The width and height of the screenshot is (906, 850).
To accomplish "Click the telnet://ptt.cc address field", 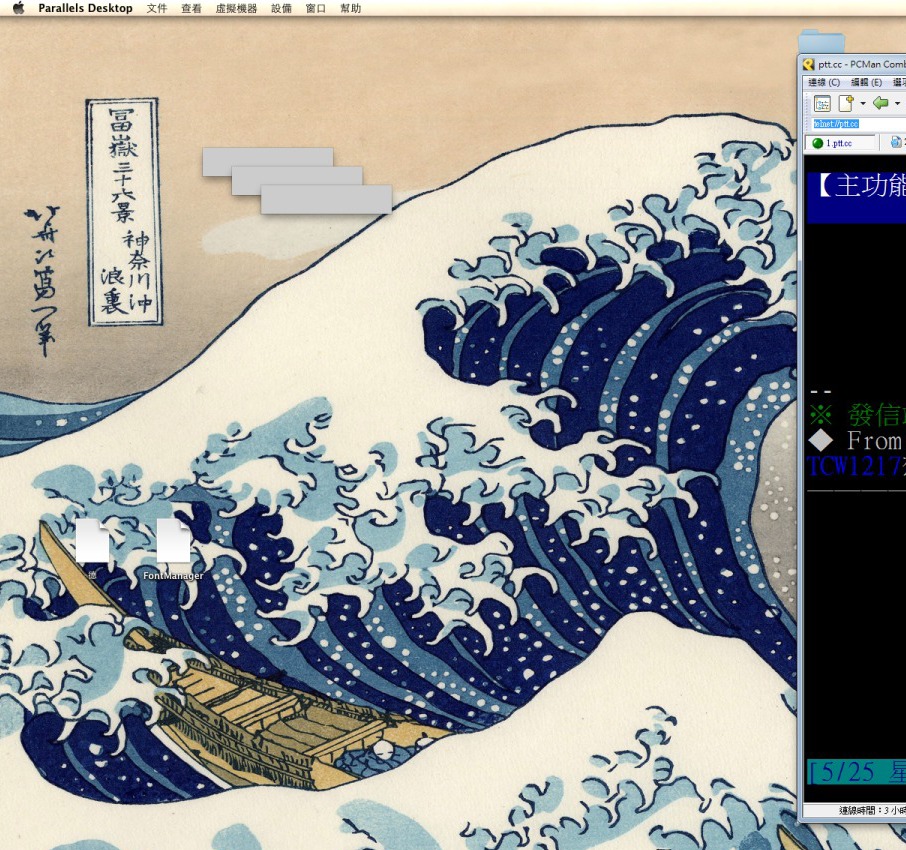I will [x=858, y=124].
